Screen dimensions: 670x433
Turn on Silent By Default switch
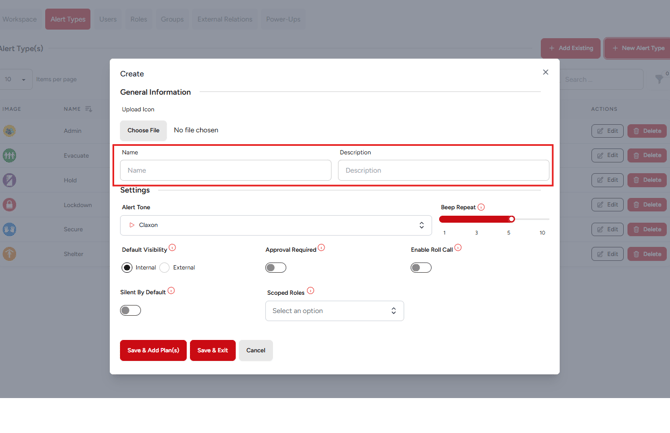[x=131, y=310]
